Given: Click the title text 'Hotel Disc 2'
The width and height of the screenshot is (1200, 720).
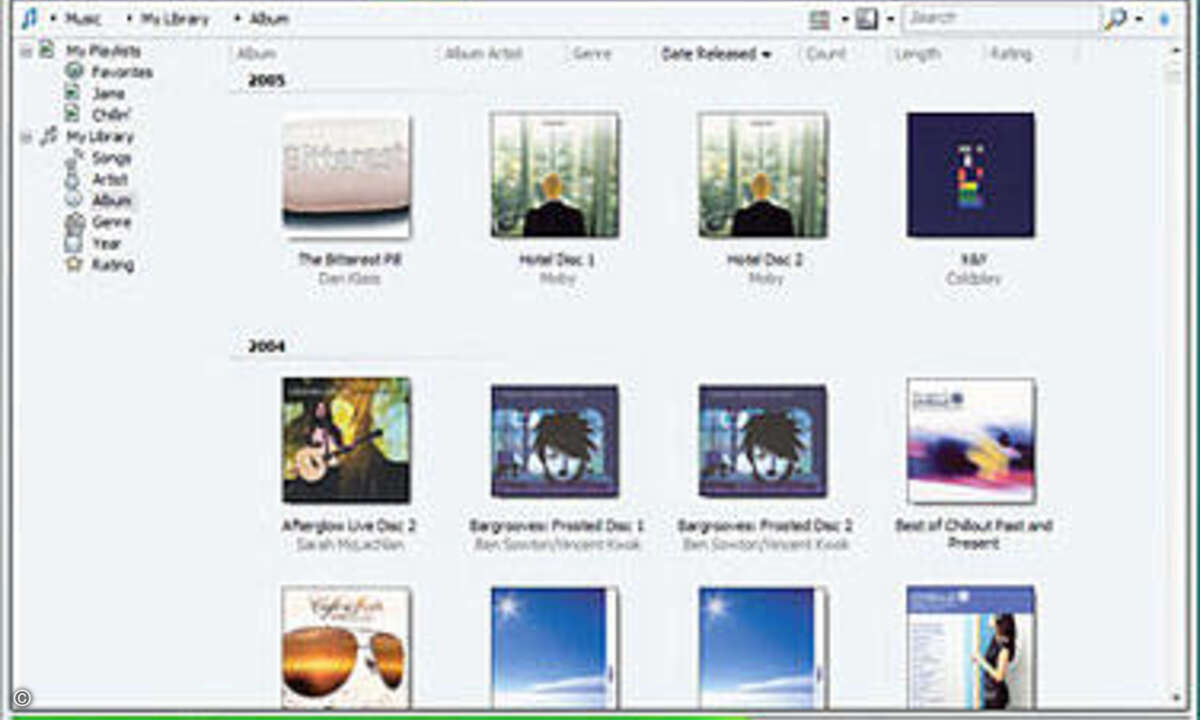Looking at the screenshot, I should [x=765, y=259].
